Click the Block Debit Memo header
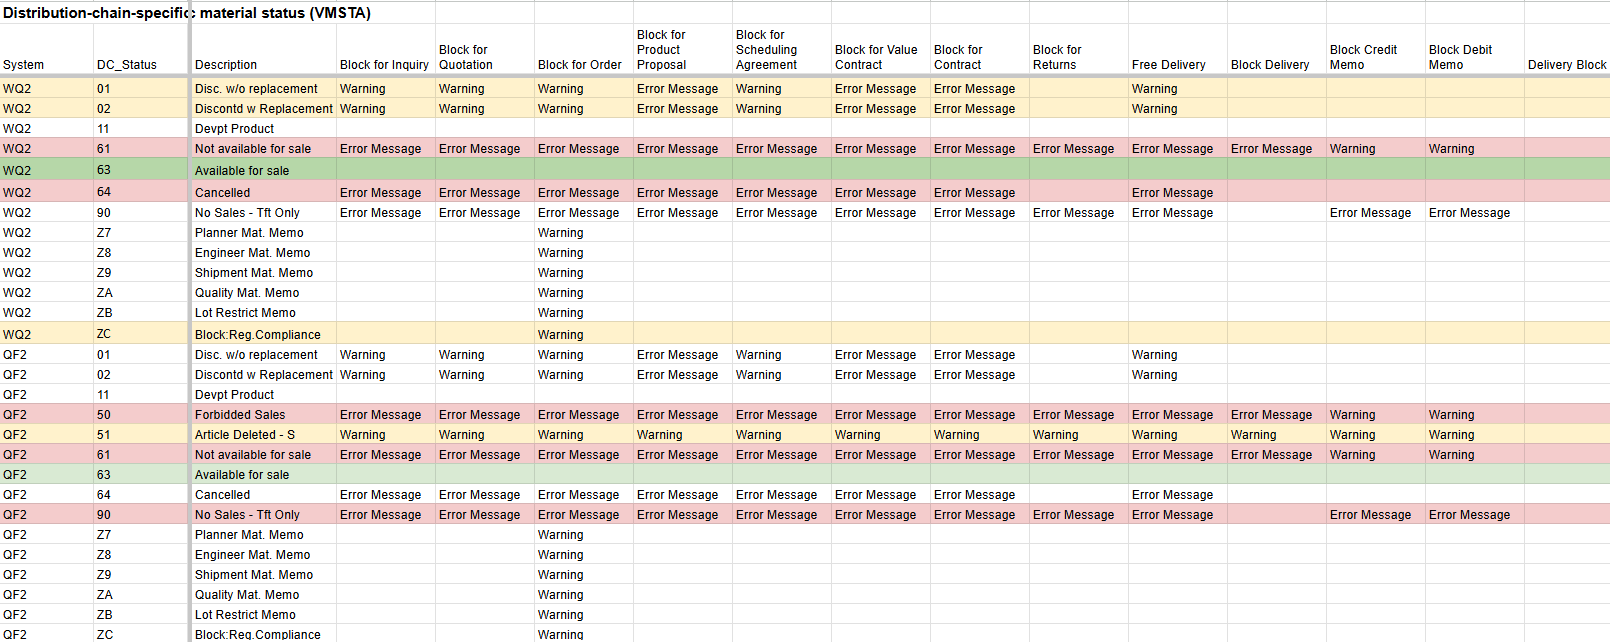The image size is (1610, 642). coord(1460,57)
